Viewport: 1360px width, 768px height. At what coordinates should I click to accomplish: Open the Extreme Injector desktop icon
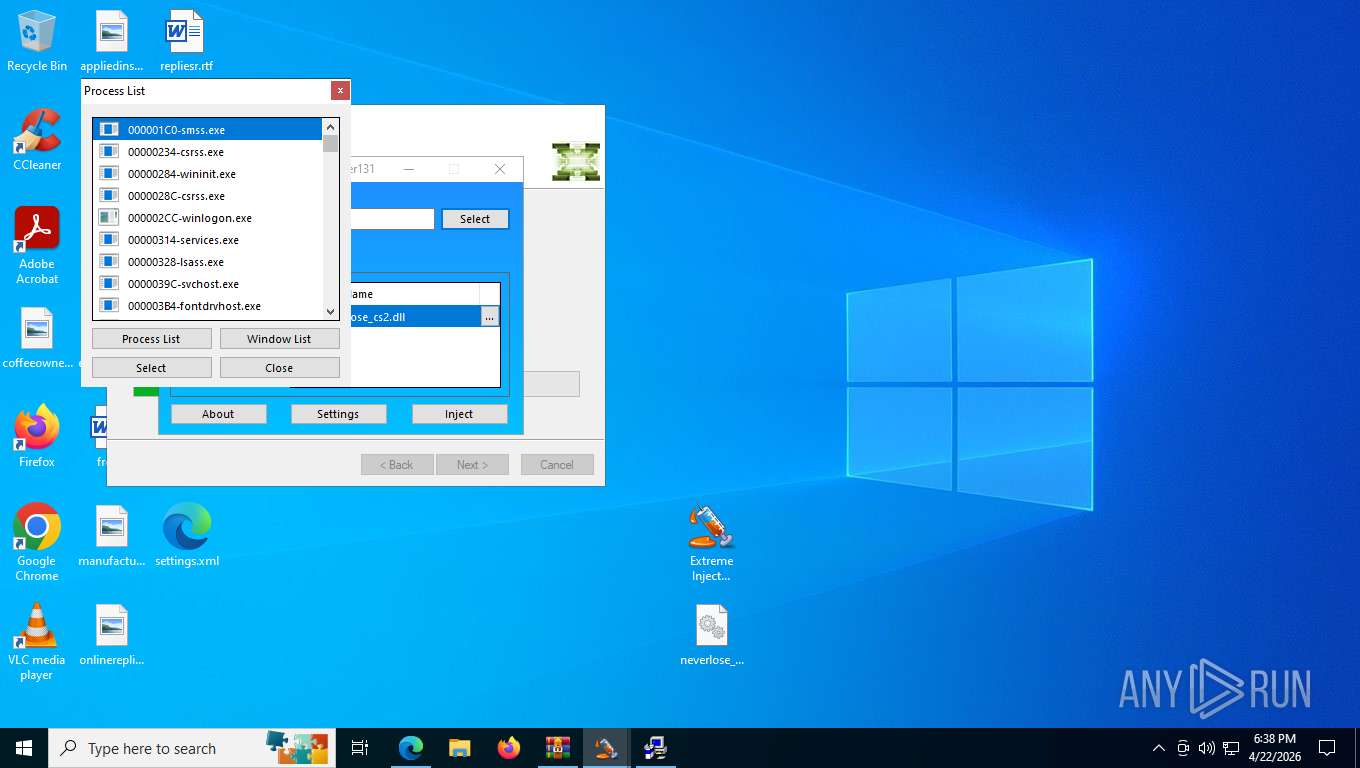click(712, 543)
